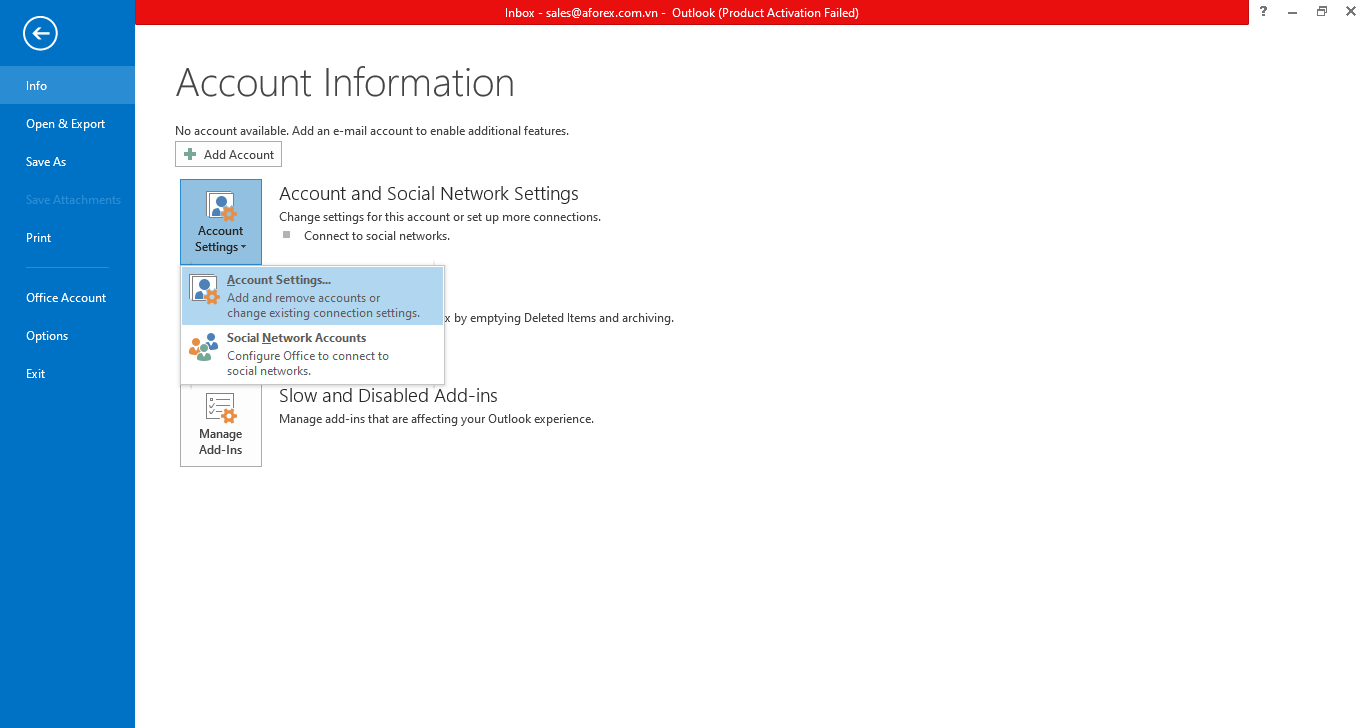
Task: Open the Help question mark icon
Action: [x=1264, y=12]
